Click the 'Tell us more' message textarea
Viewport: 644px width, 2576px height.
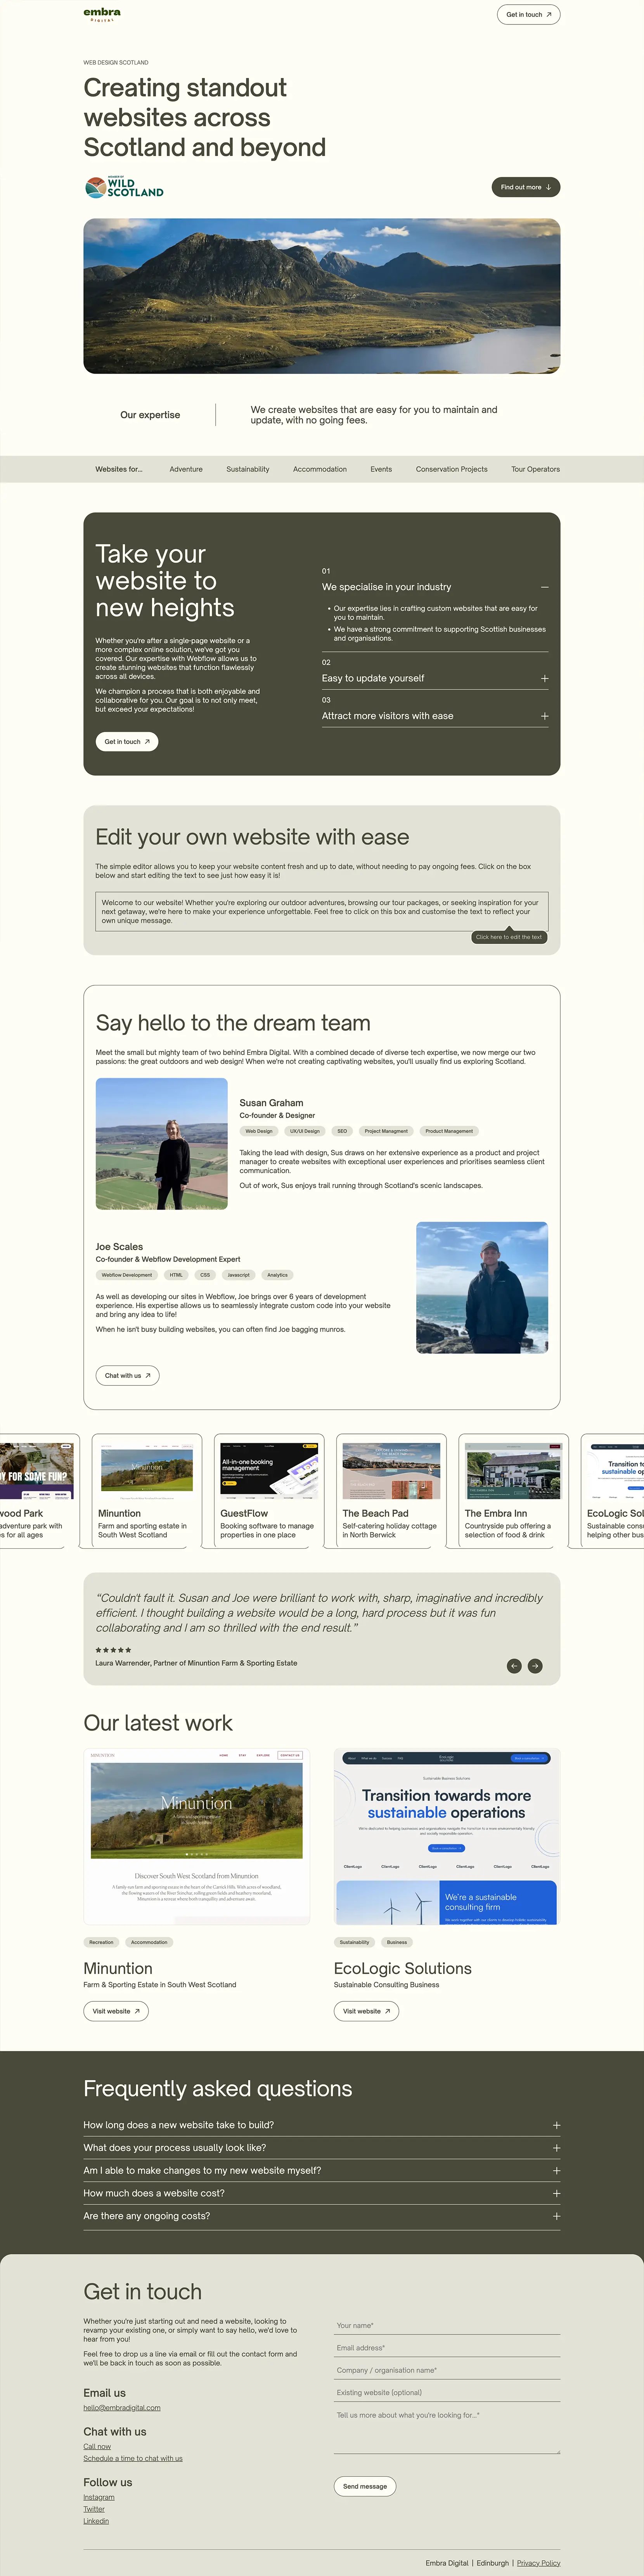click(447, 2430)
